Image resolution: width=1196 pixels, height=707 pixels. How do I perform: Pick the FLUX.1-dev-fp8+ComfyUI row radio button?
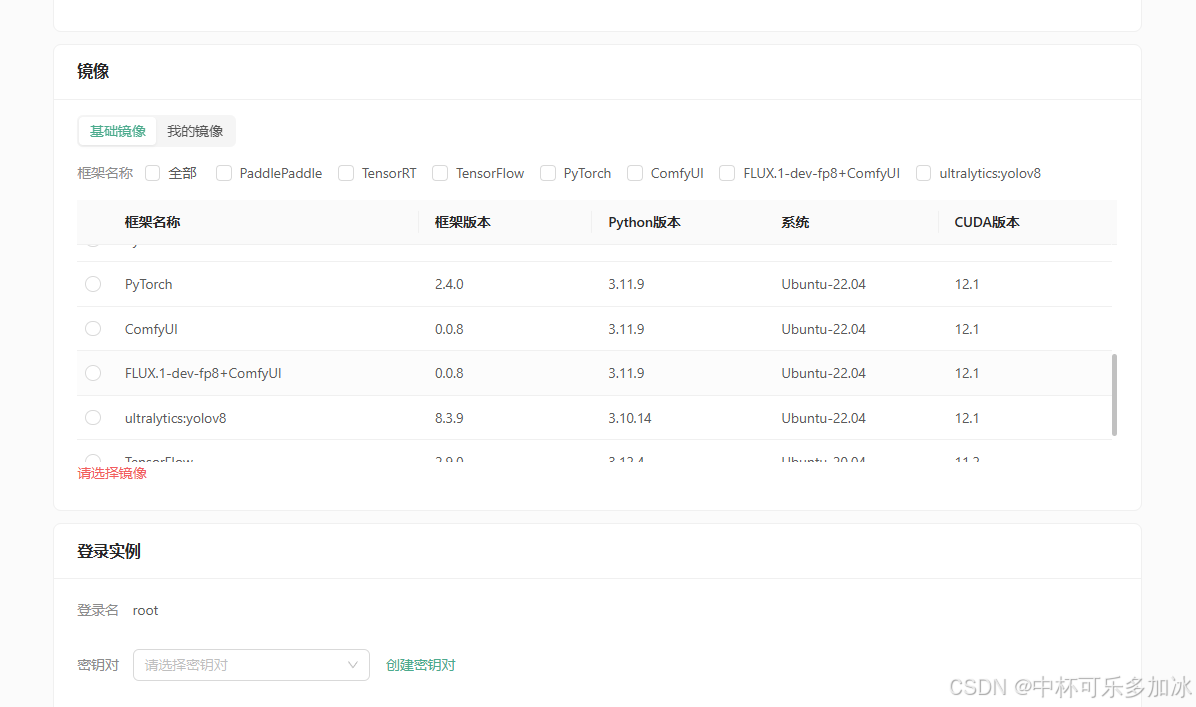tap(93, 373)
